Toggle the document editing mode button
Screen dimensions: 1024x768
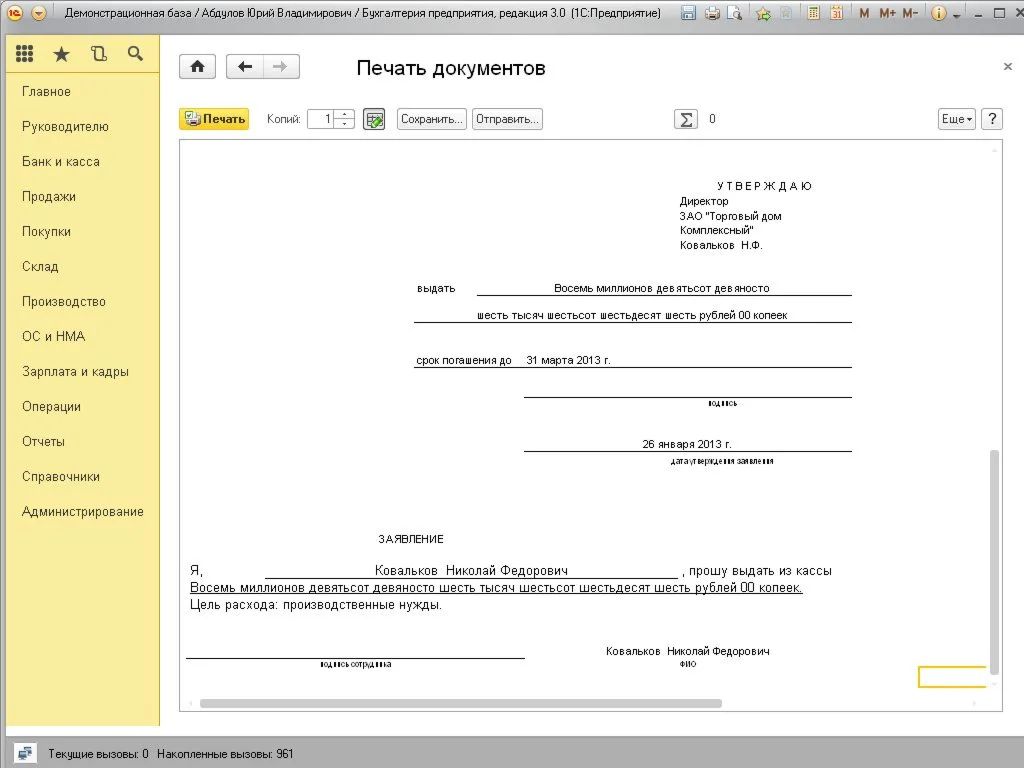[x=374, y=119]
